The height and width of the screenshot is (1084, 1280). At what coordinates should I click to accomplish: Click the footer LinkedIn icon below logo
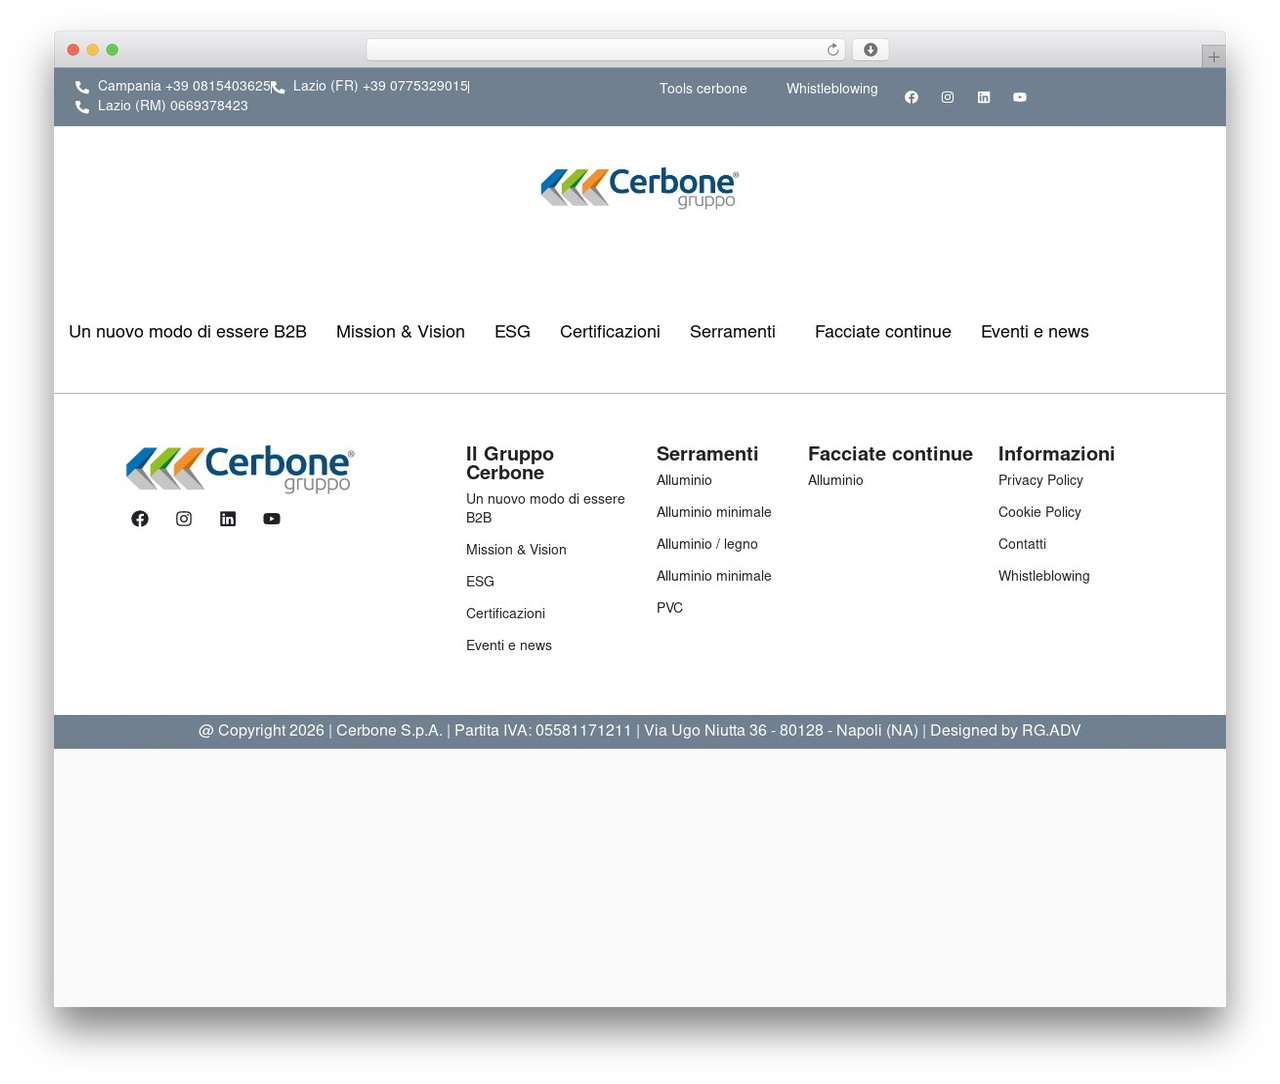(228, 519)
